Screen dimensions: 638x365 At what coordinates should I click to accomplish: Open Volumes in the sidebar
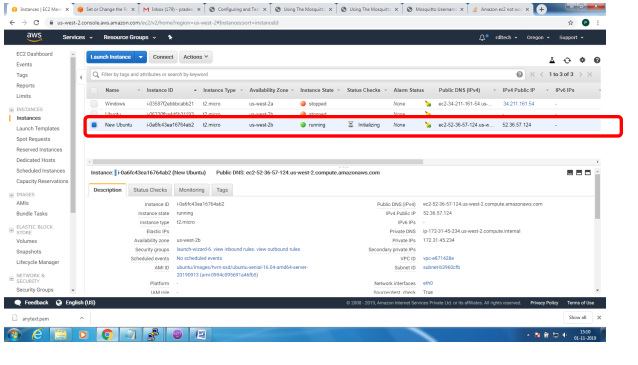26,241
